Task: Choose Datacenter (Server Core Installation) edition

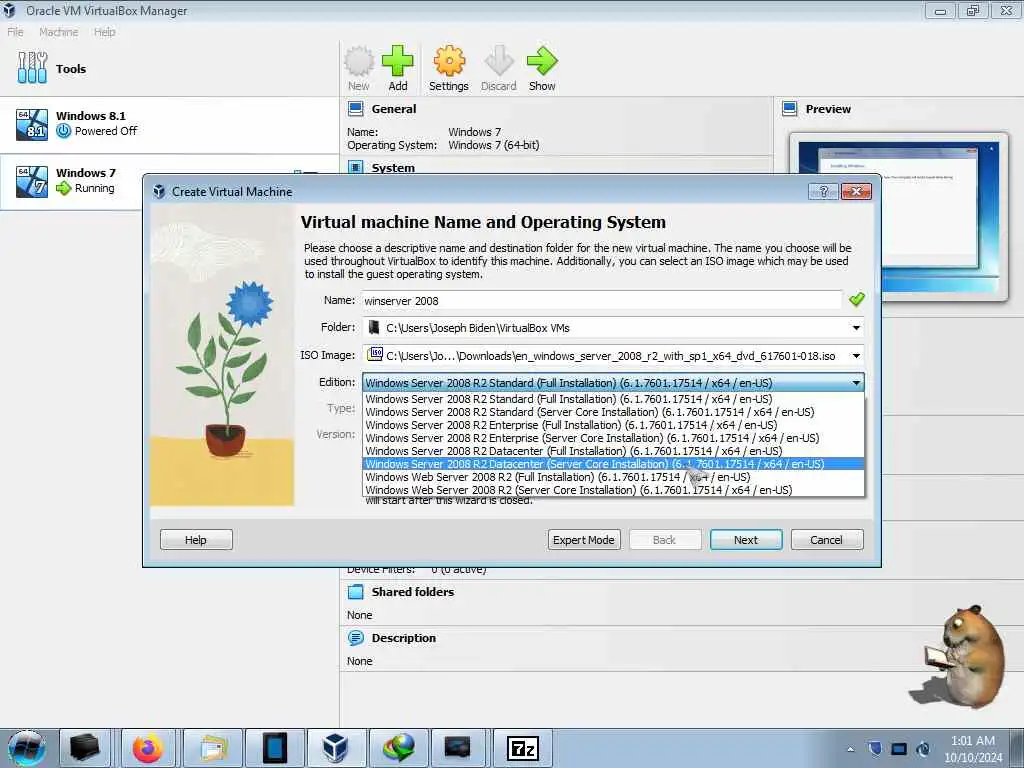Action: 613,464
